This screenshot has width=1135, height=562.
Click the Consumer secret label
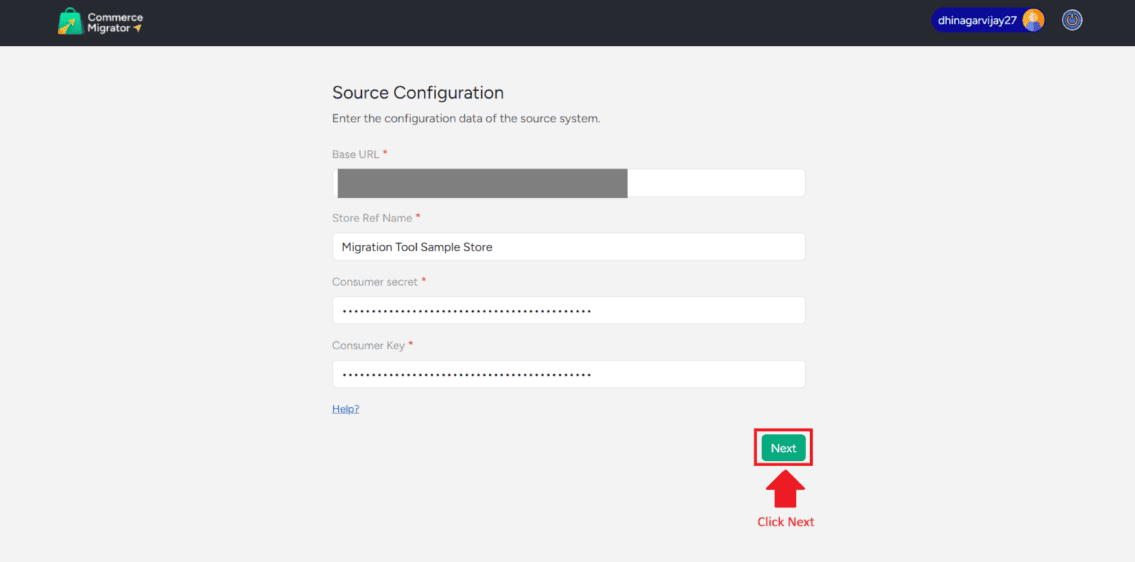(374, 282)
